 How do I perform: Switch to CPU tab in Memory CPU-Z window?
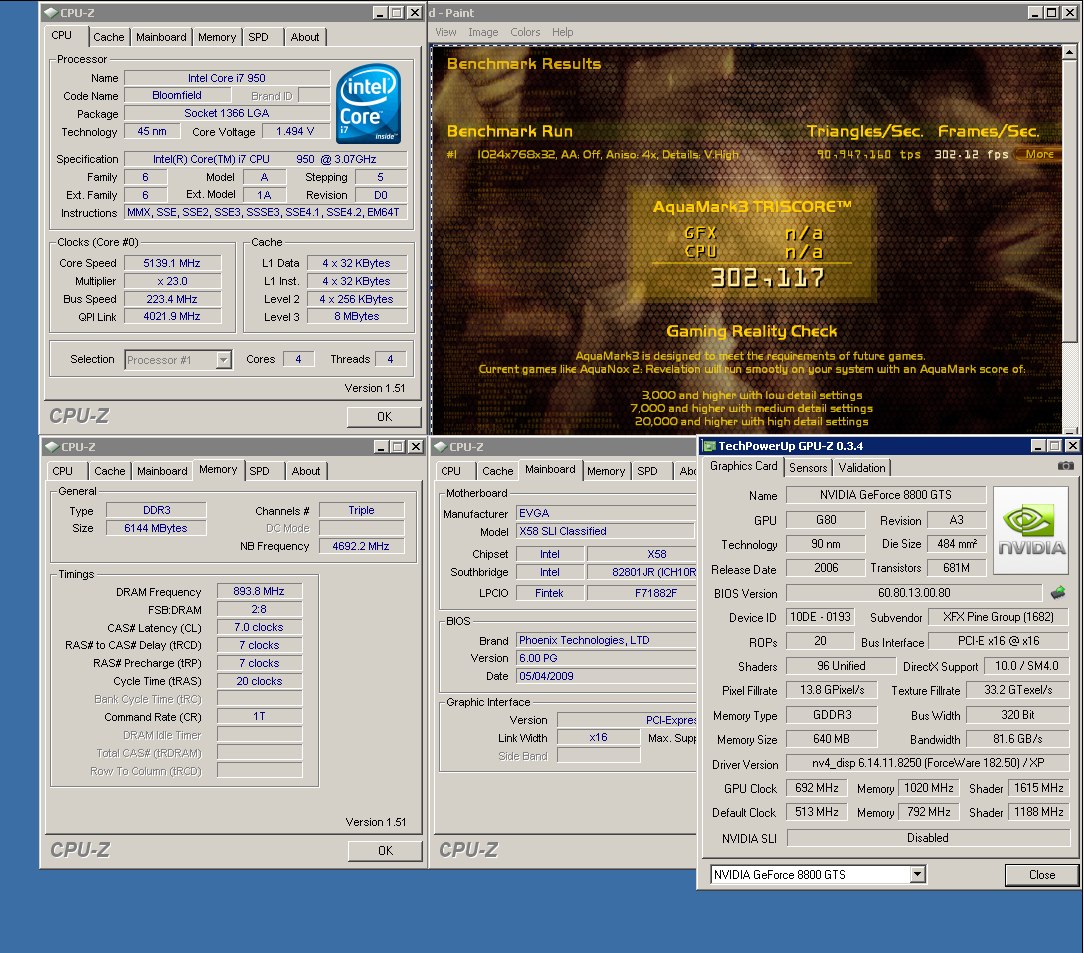point(62,471)
